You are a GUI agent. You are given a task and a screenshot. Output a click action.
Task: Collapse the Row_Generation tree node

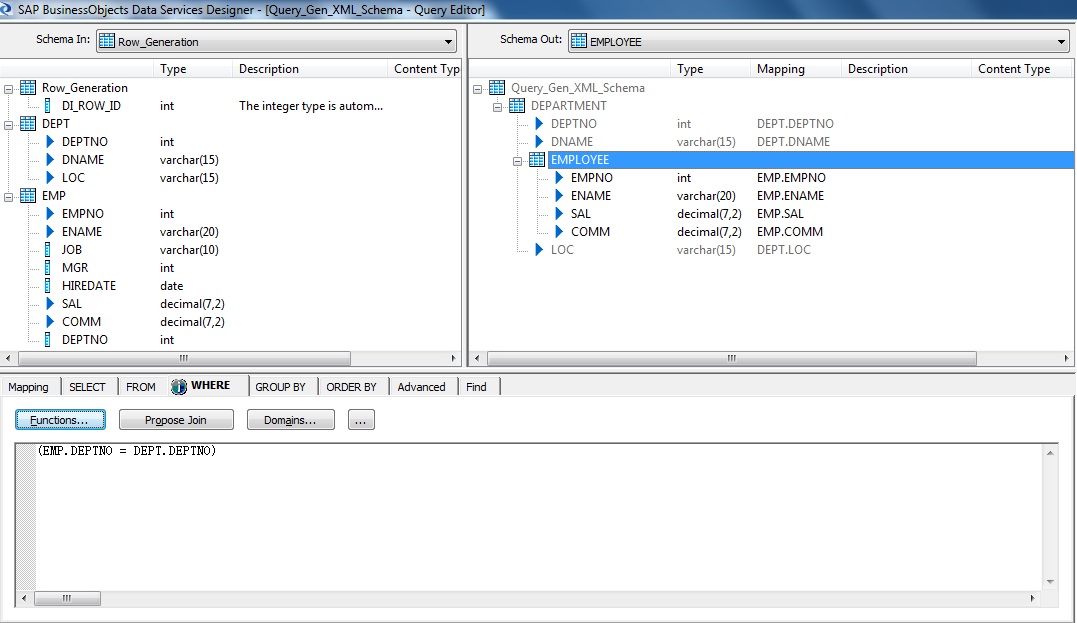click(8, 89)
